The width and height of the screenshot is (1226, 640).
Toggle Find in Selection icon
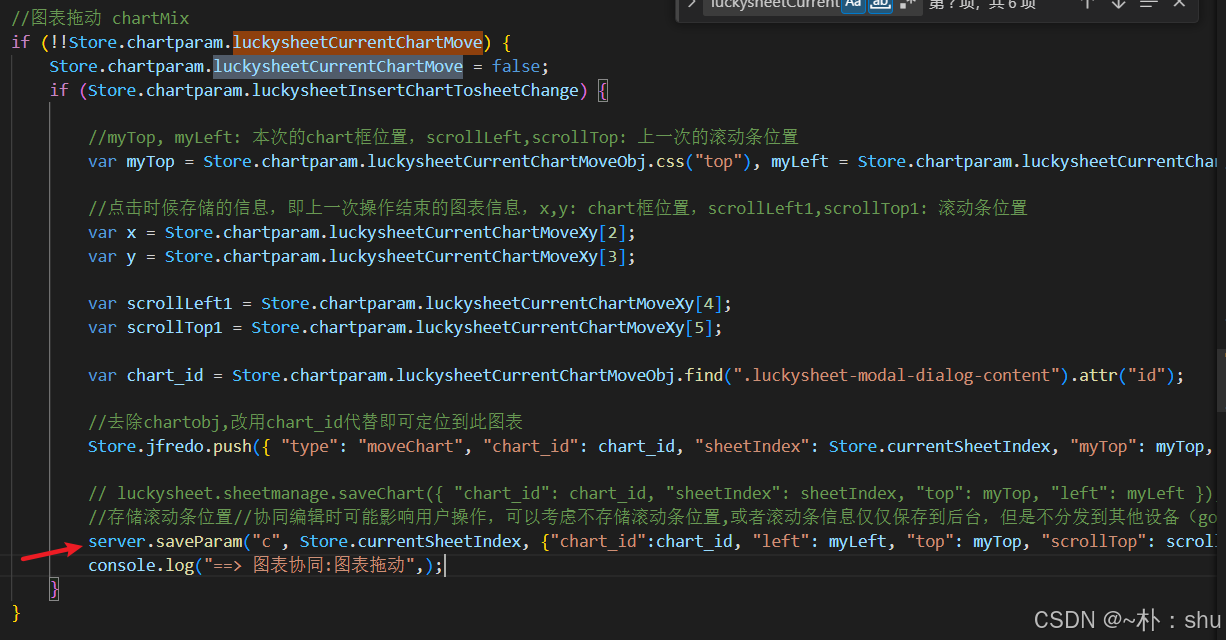[1148, 4]
